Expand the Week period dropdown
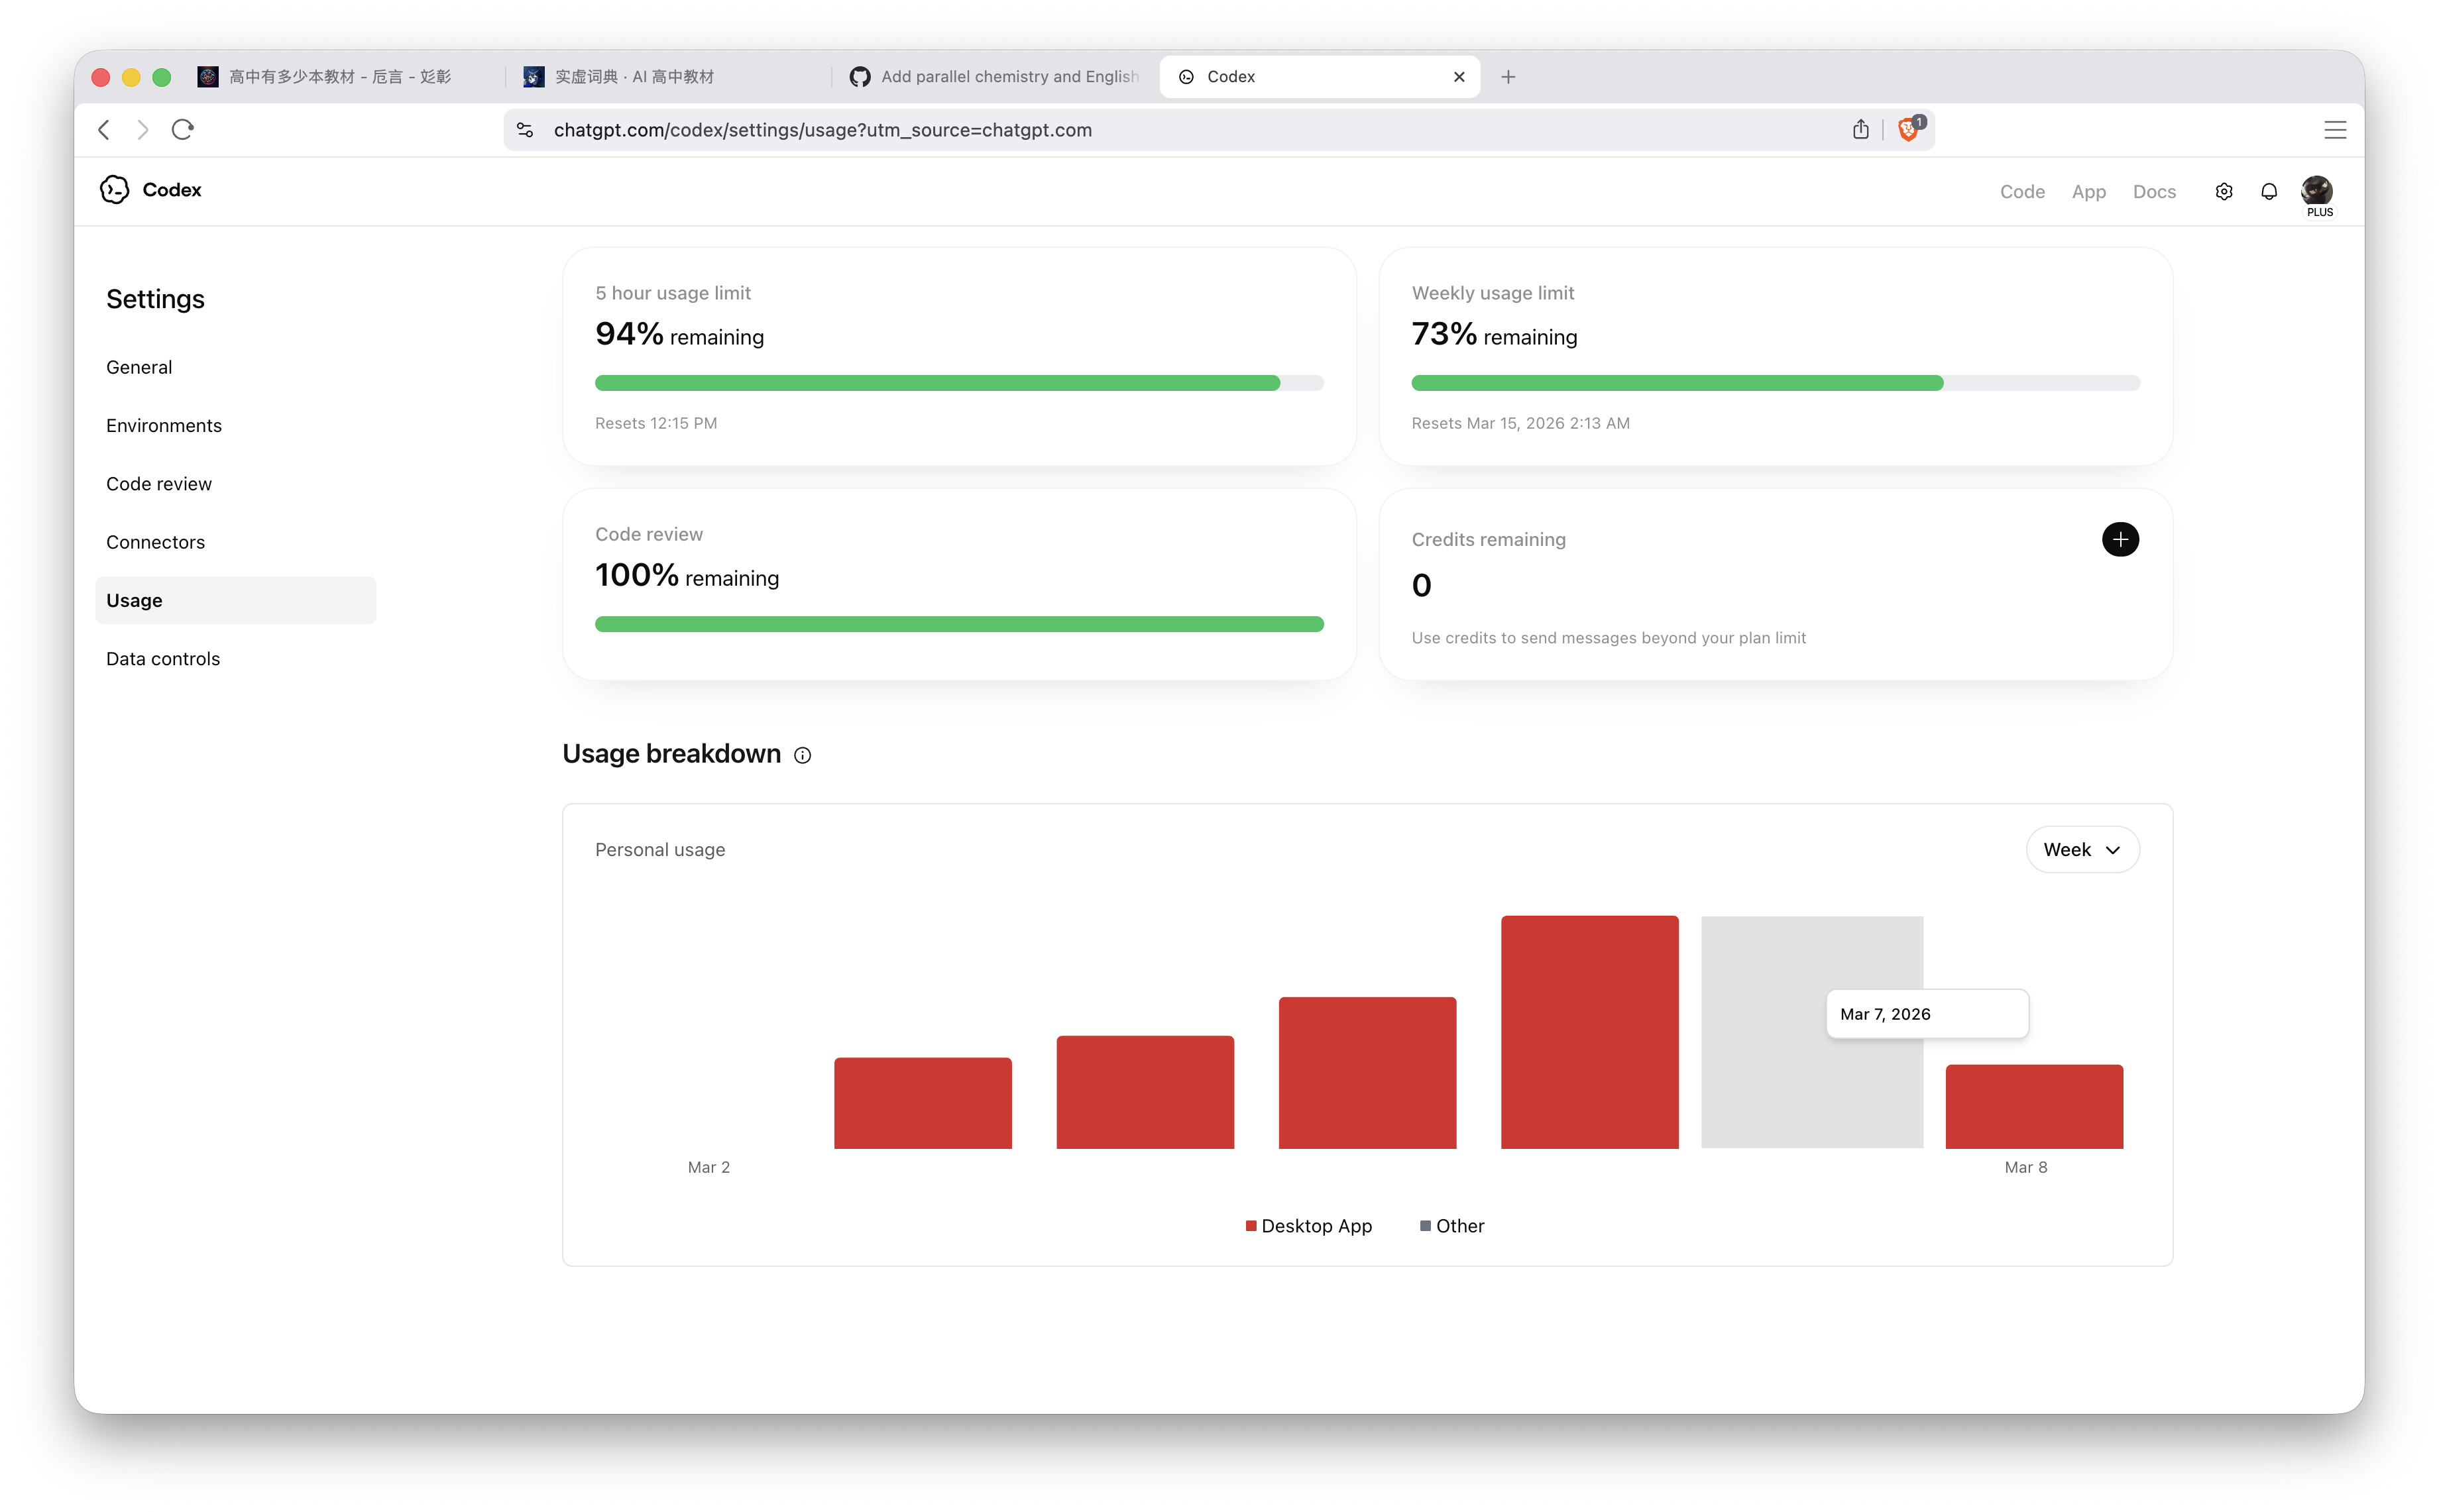This screenshot has height=1512, width=2439. [2082, 849]
